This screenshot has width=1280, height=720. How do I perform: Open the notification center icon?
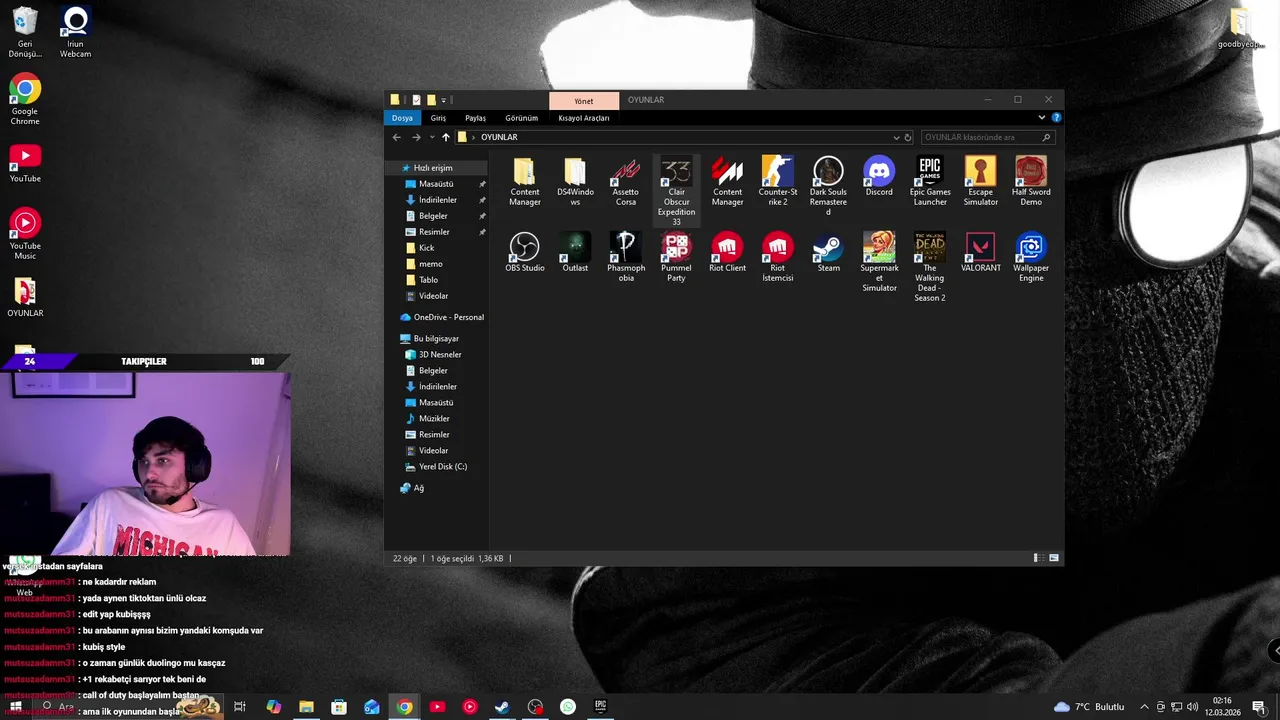(x=1259, y=707)
